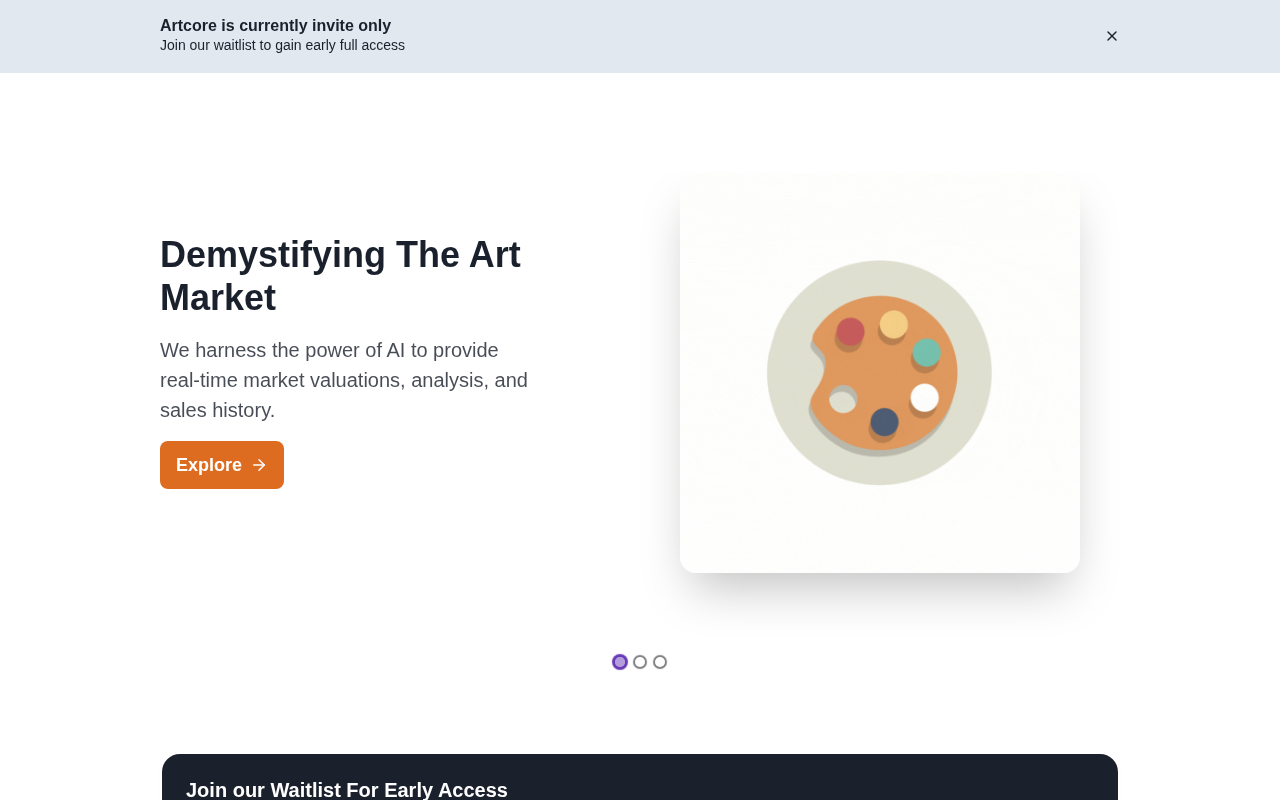Jump to the third carousel slide dot
The height and width of the screenshot is (800, 1280).
click(x=660, y=662)
